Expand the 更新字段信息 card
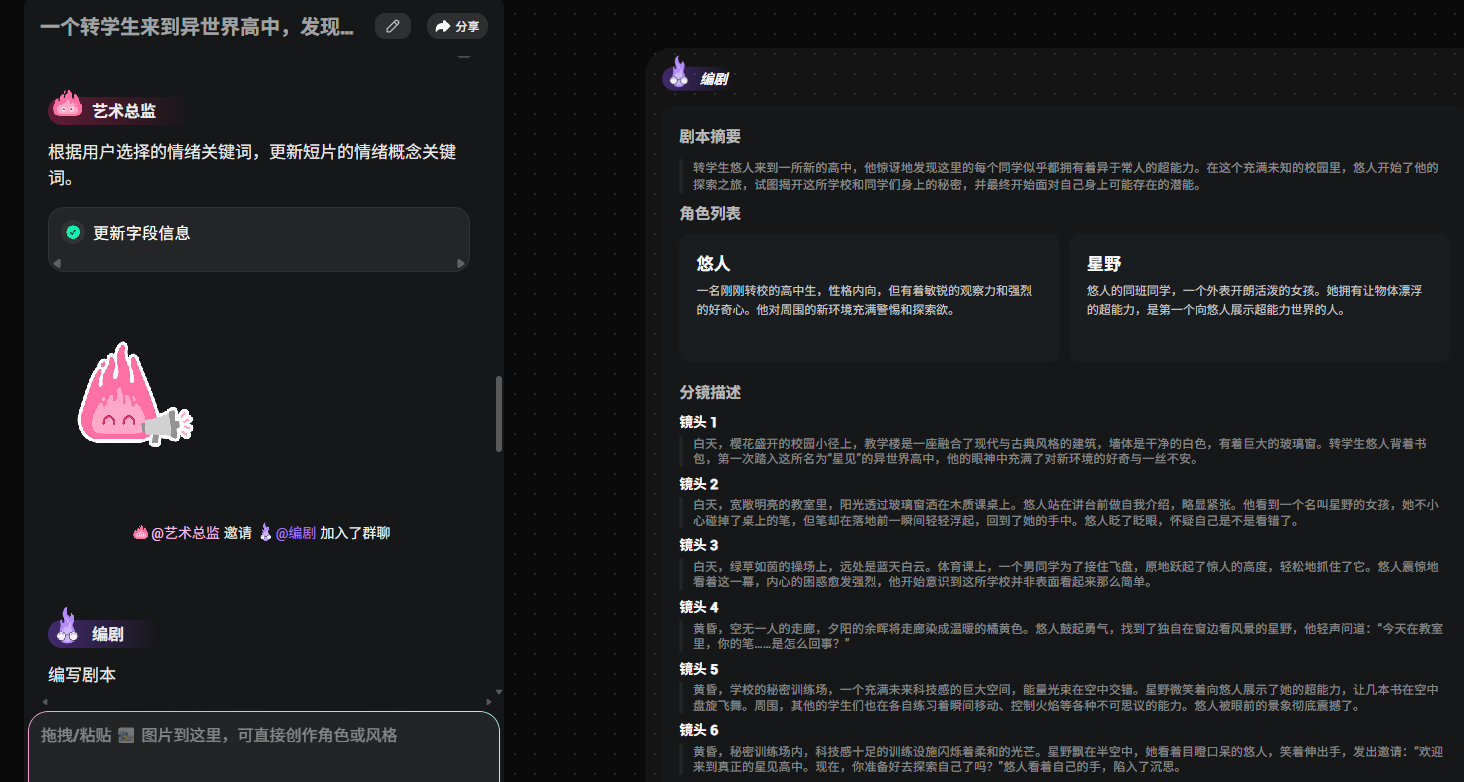The image size is (1464, 782). pyautogui.click(x=258, y=234)
